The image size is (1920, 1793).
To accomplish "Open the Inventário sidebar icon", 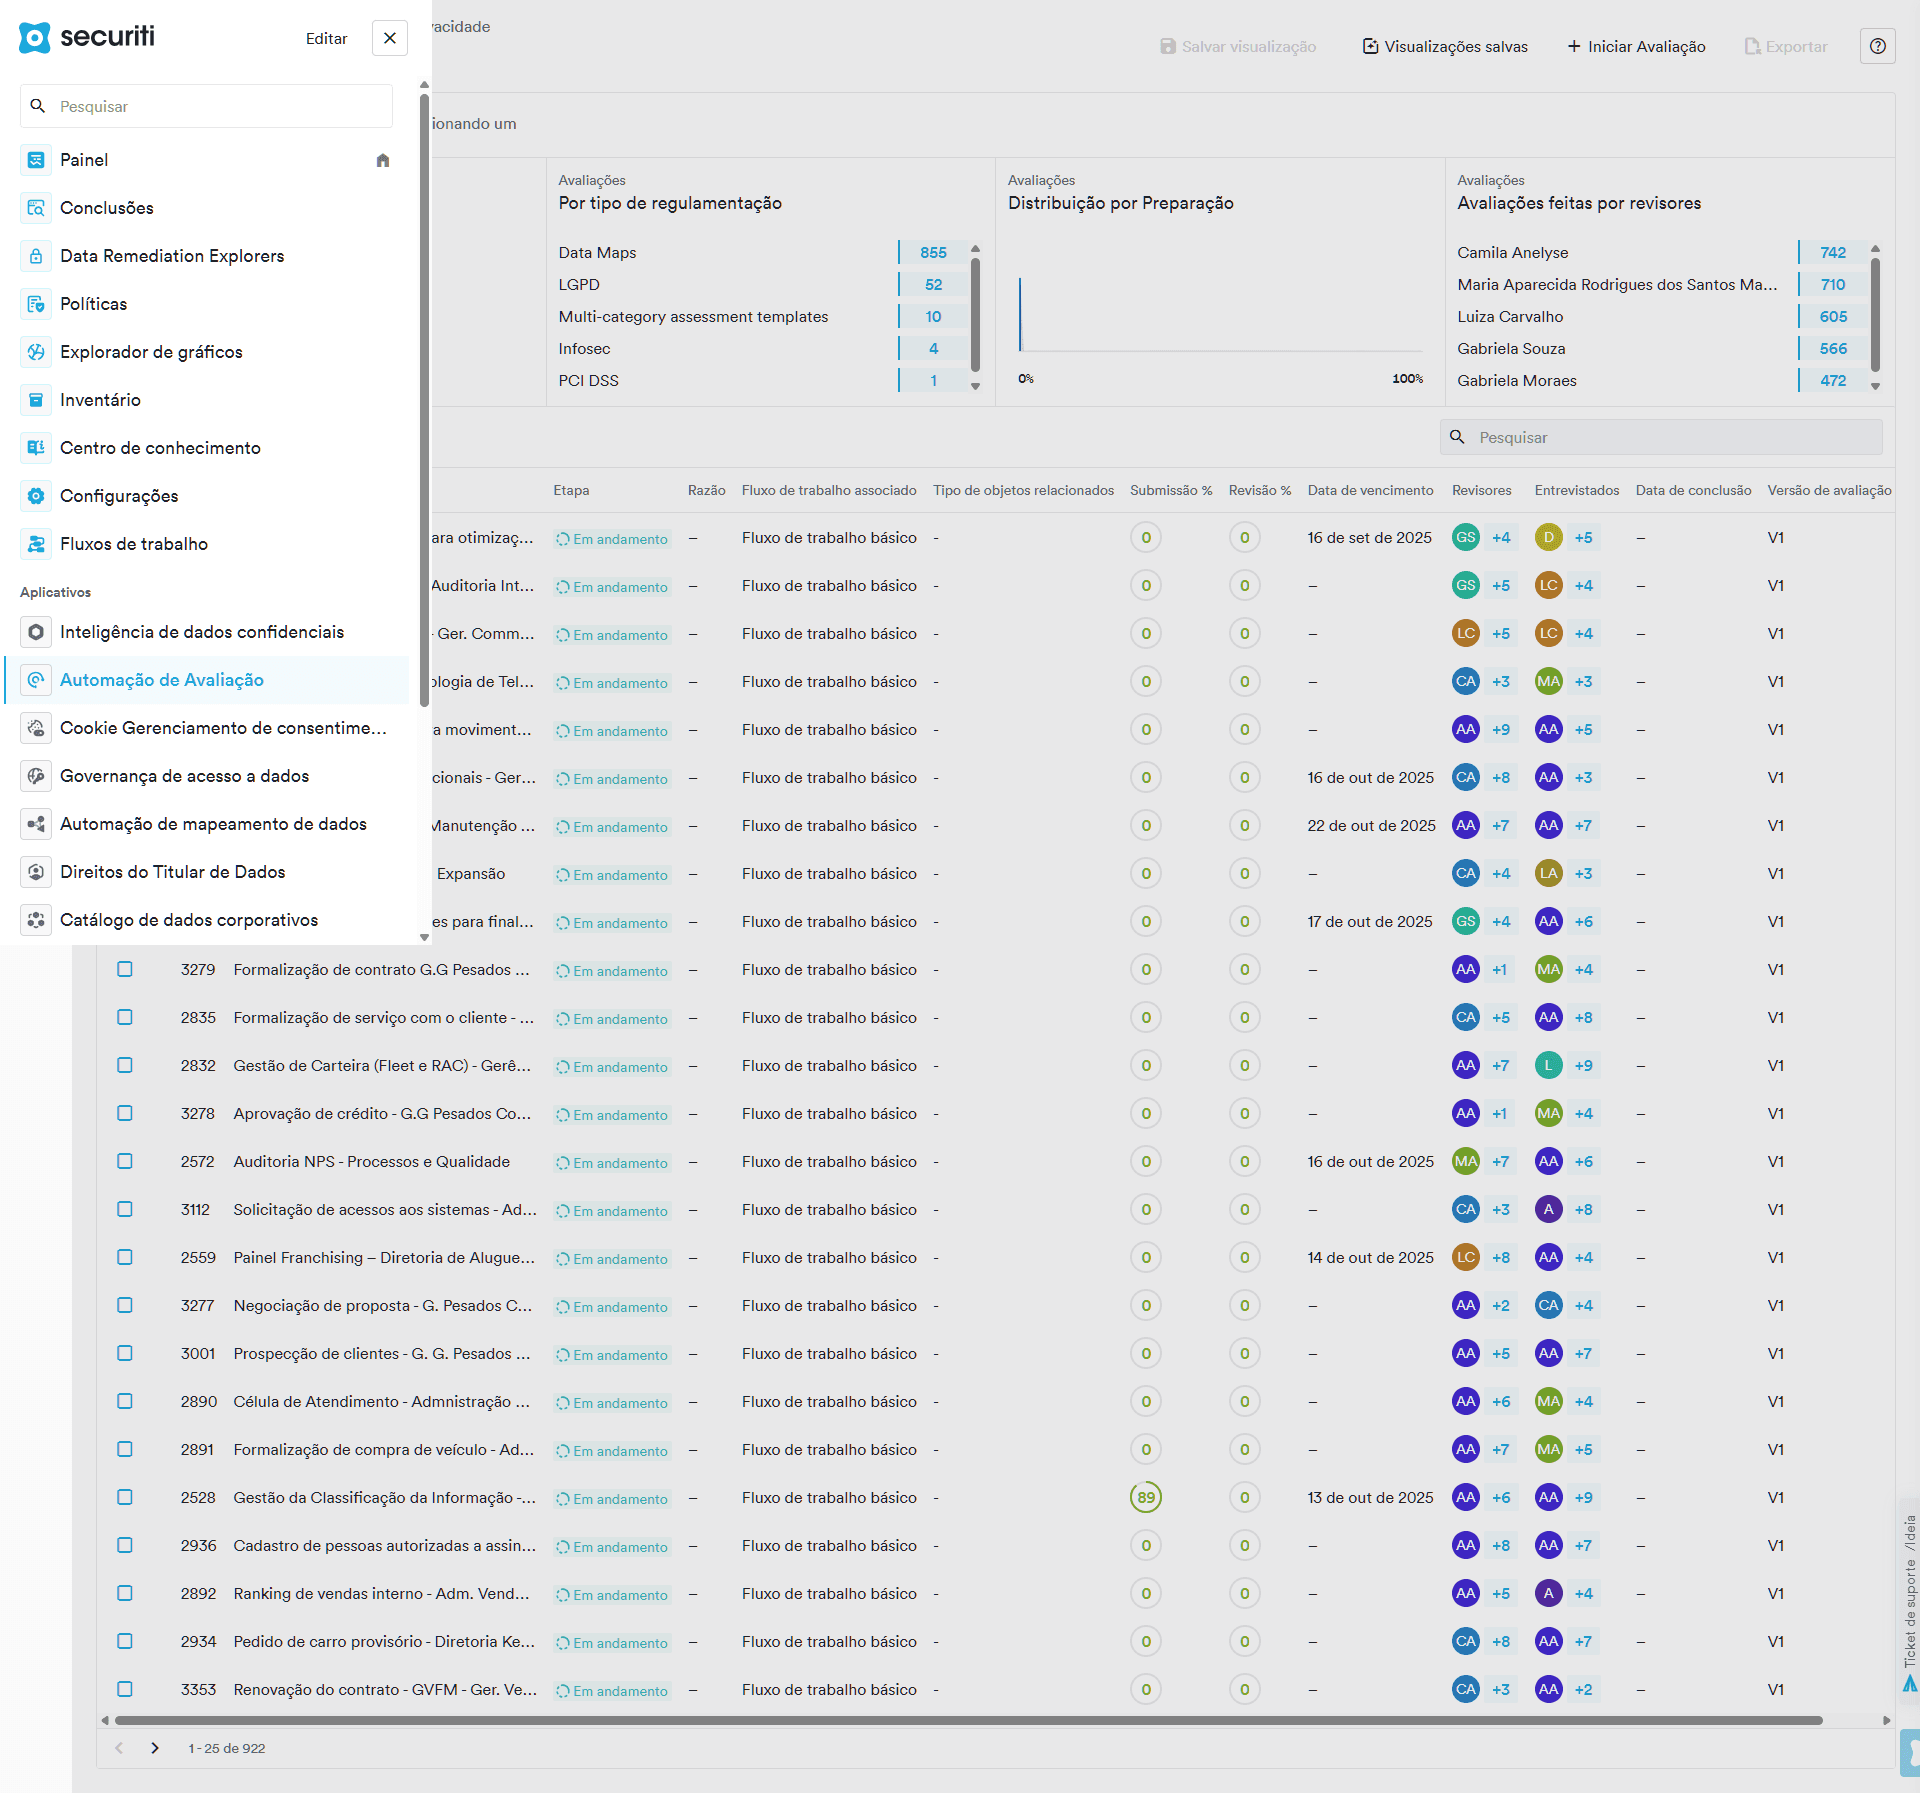I will click(x=36, y=400).
